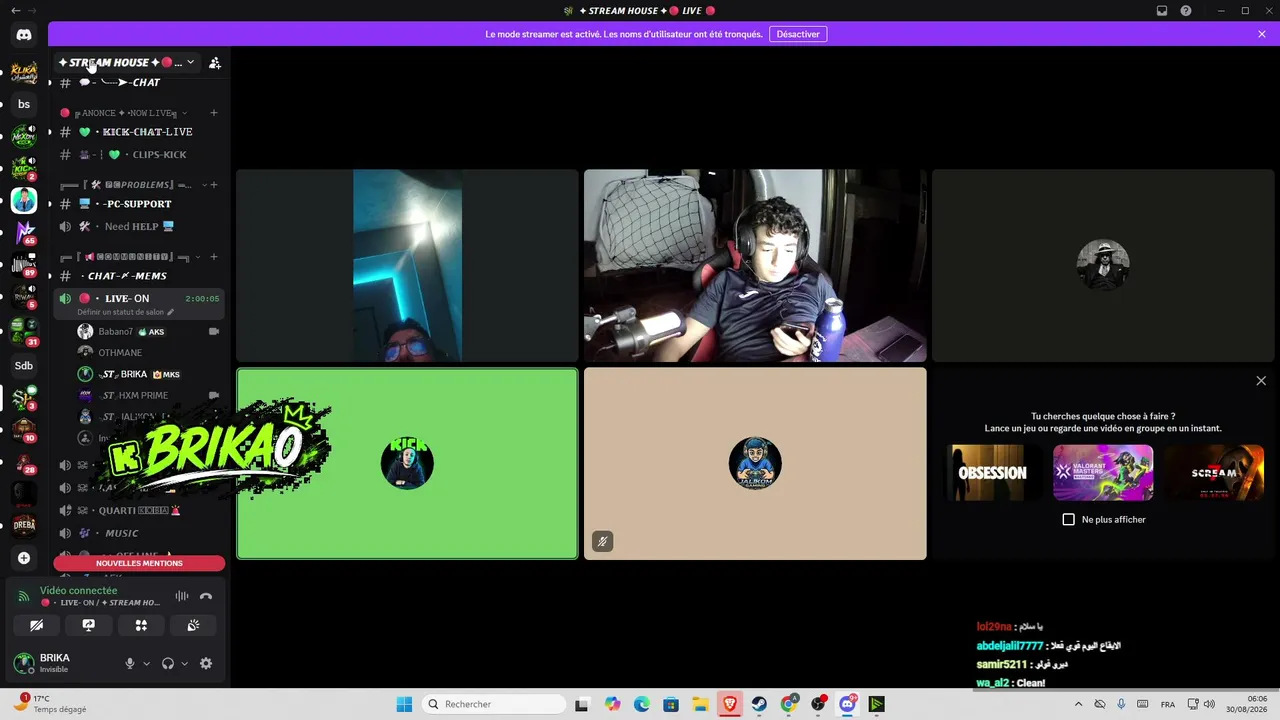Open the CLIPS-KICK channel

[x=139, y=155]
